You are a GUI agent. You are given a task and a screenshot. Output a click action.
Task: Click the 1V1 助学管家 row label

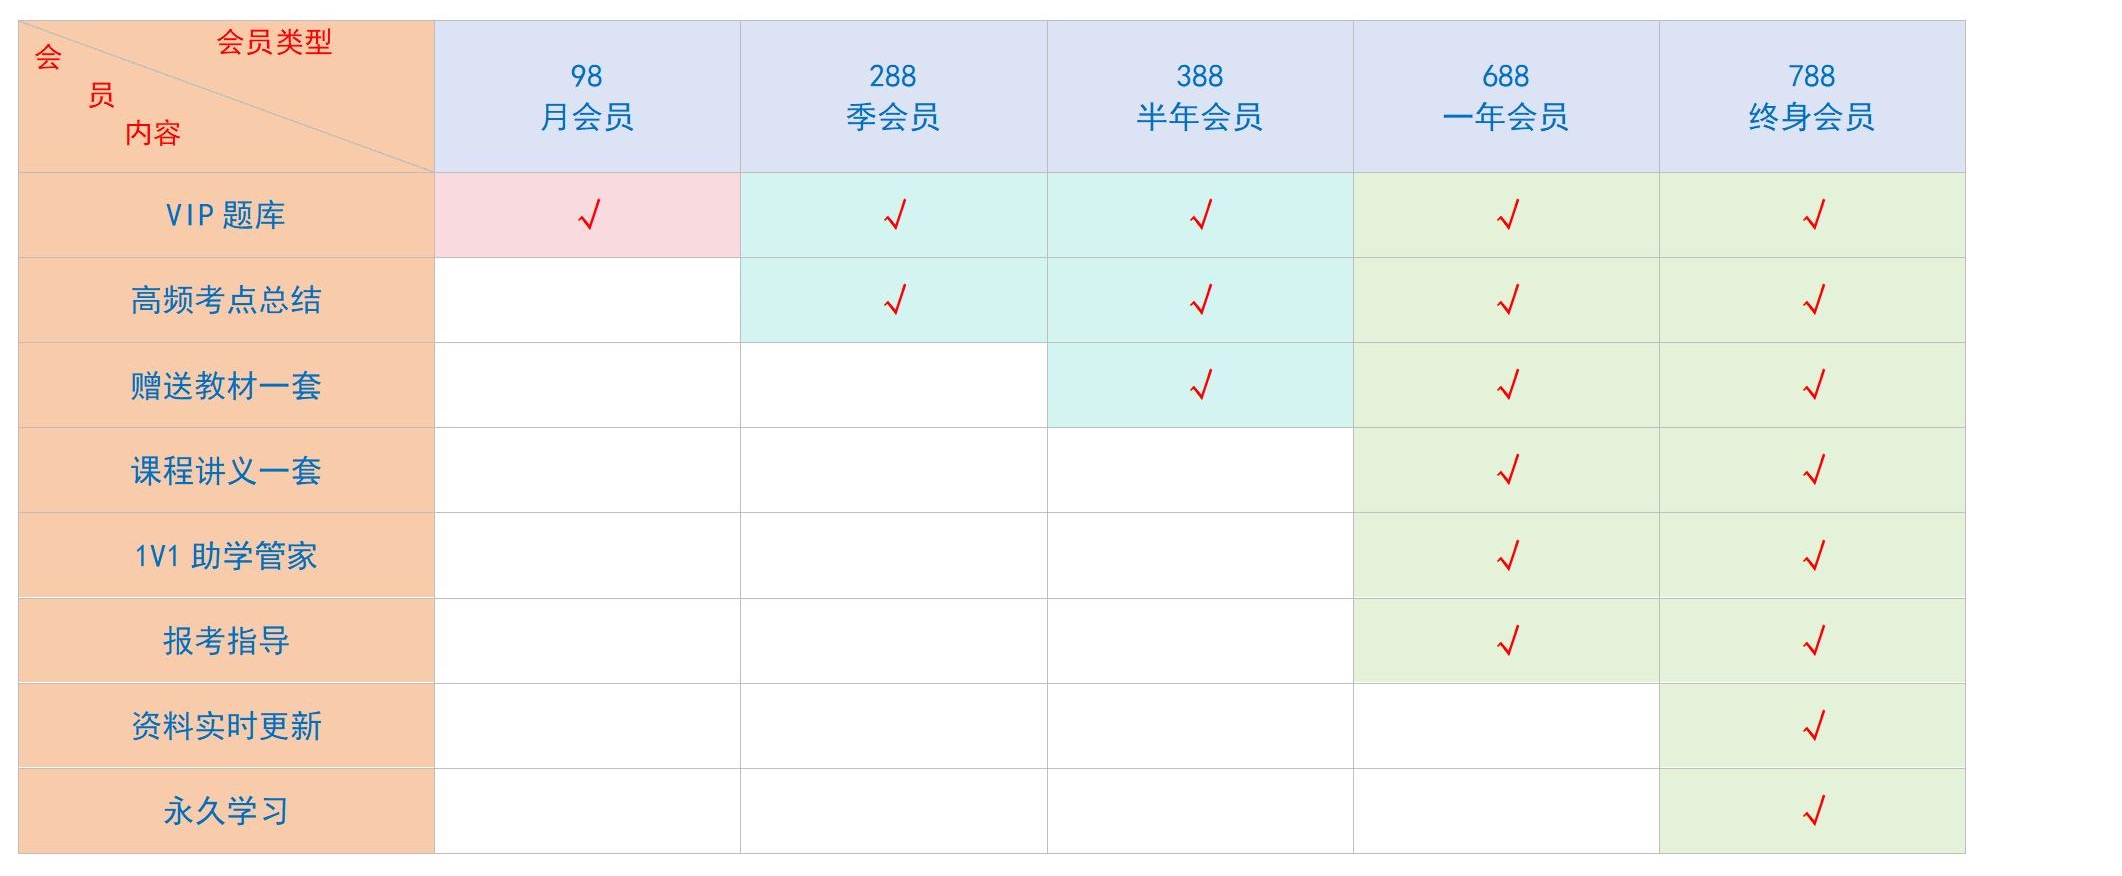click(226, 556)
